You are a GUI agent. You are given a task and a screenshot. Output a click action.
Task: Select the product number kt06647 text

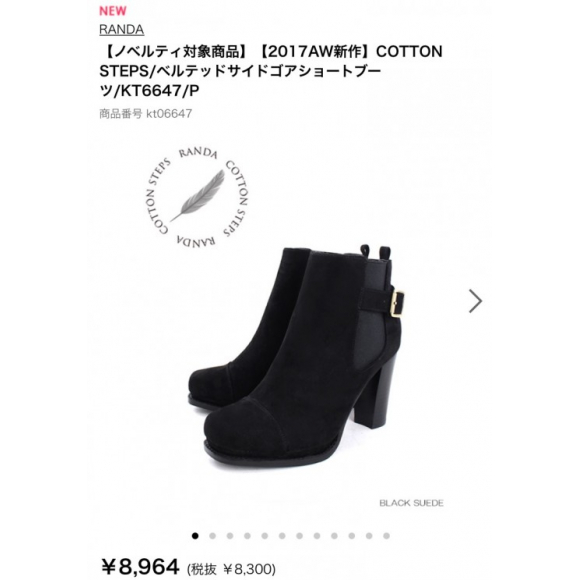145,114
